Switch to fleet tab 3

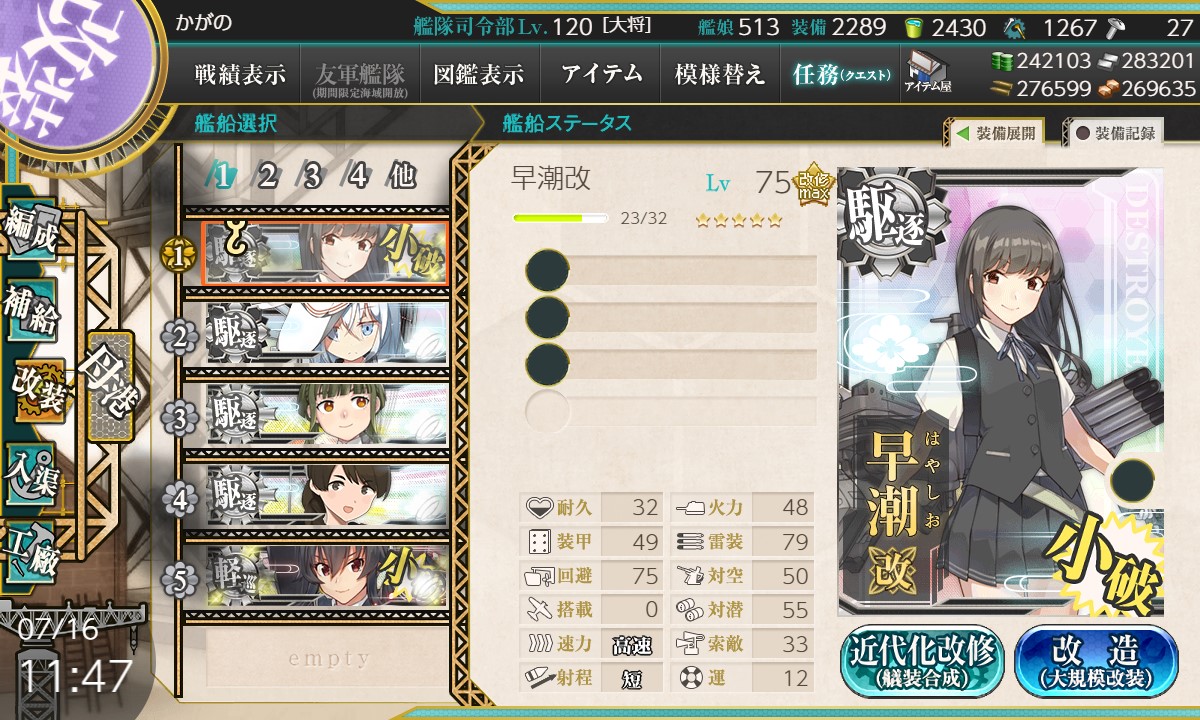[312, 177]
